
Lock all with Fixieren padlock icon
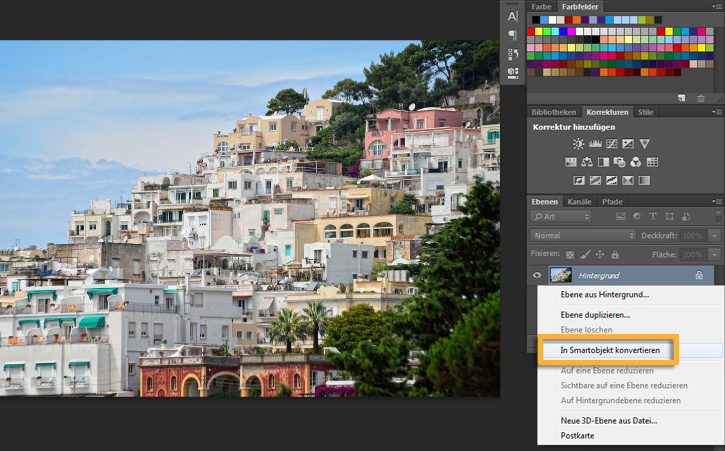615,254
